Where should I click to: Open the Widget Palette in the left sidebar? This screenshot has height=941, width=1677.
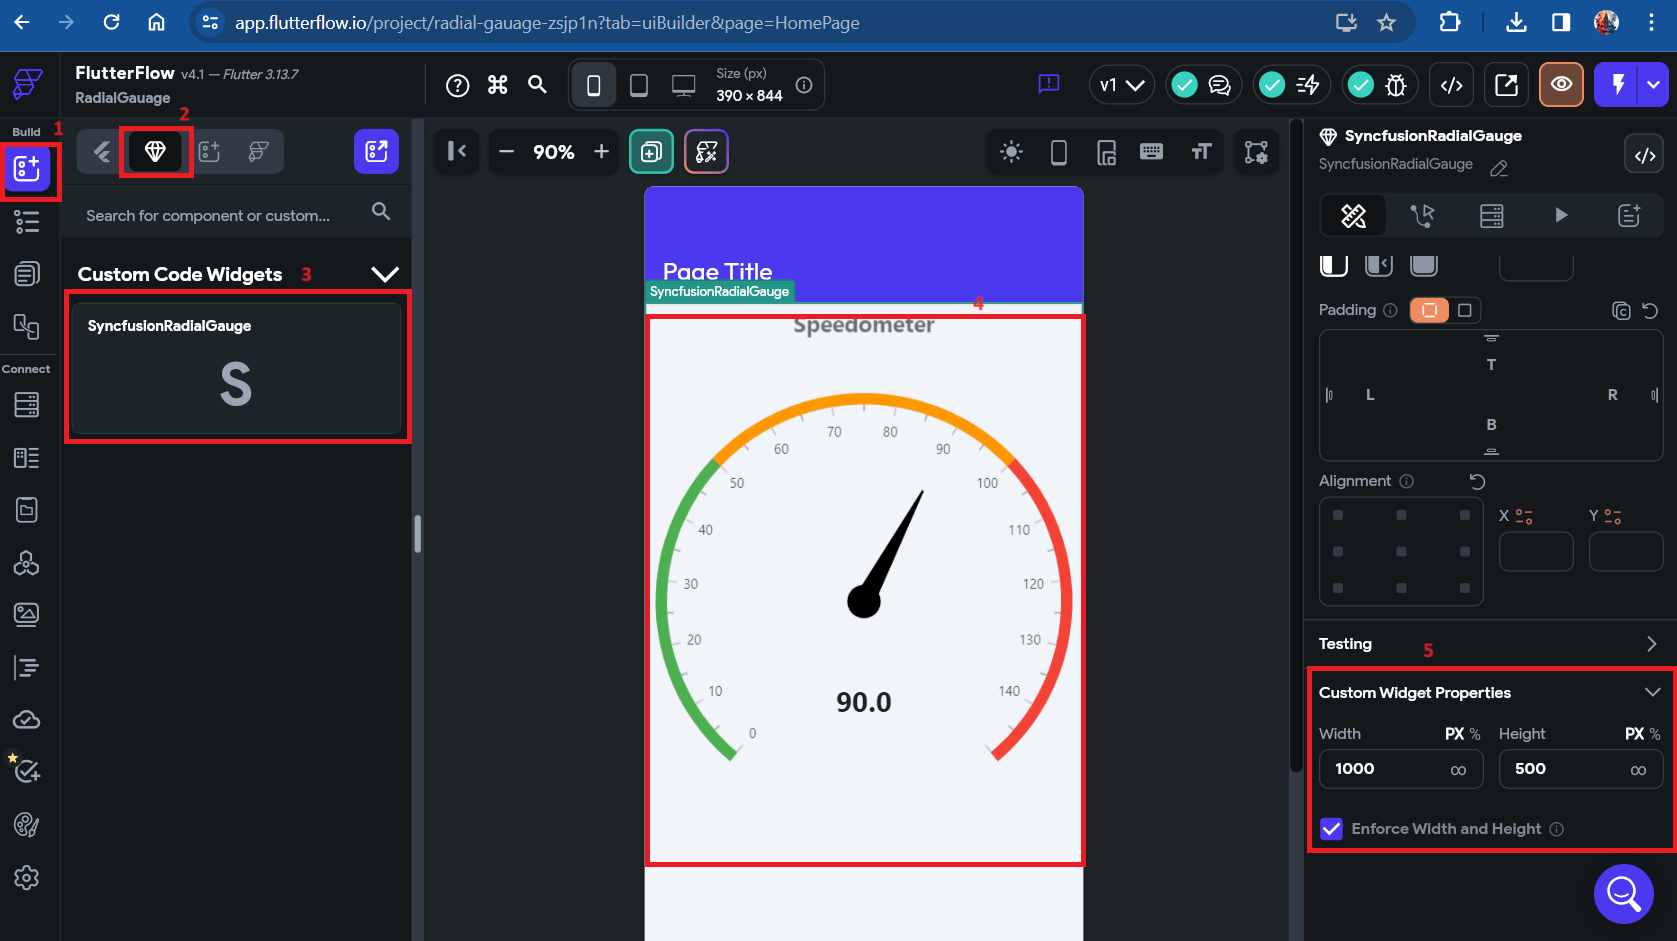click(x=27, y=169)
